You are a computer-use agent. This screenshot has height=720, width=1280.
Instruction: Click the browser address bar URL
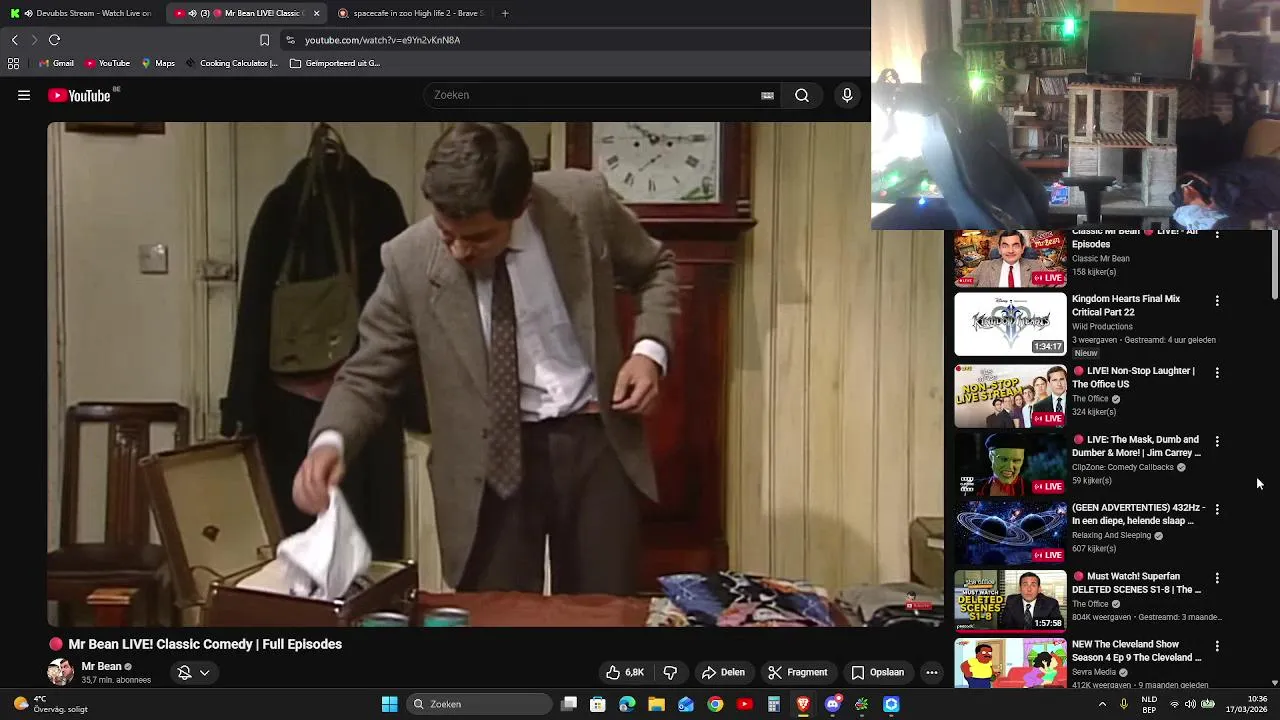pyautogui.click(x=382, y=40)
